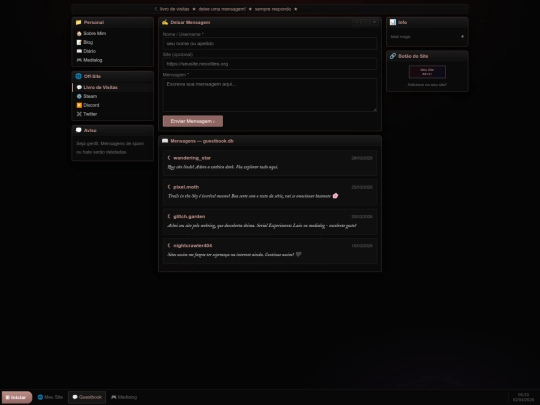Select Livro de Visitas in Off-Site

[113, 87]
